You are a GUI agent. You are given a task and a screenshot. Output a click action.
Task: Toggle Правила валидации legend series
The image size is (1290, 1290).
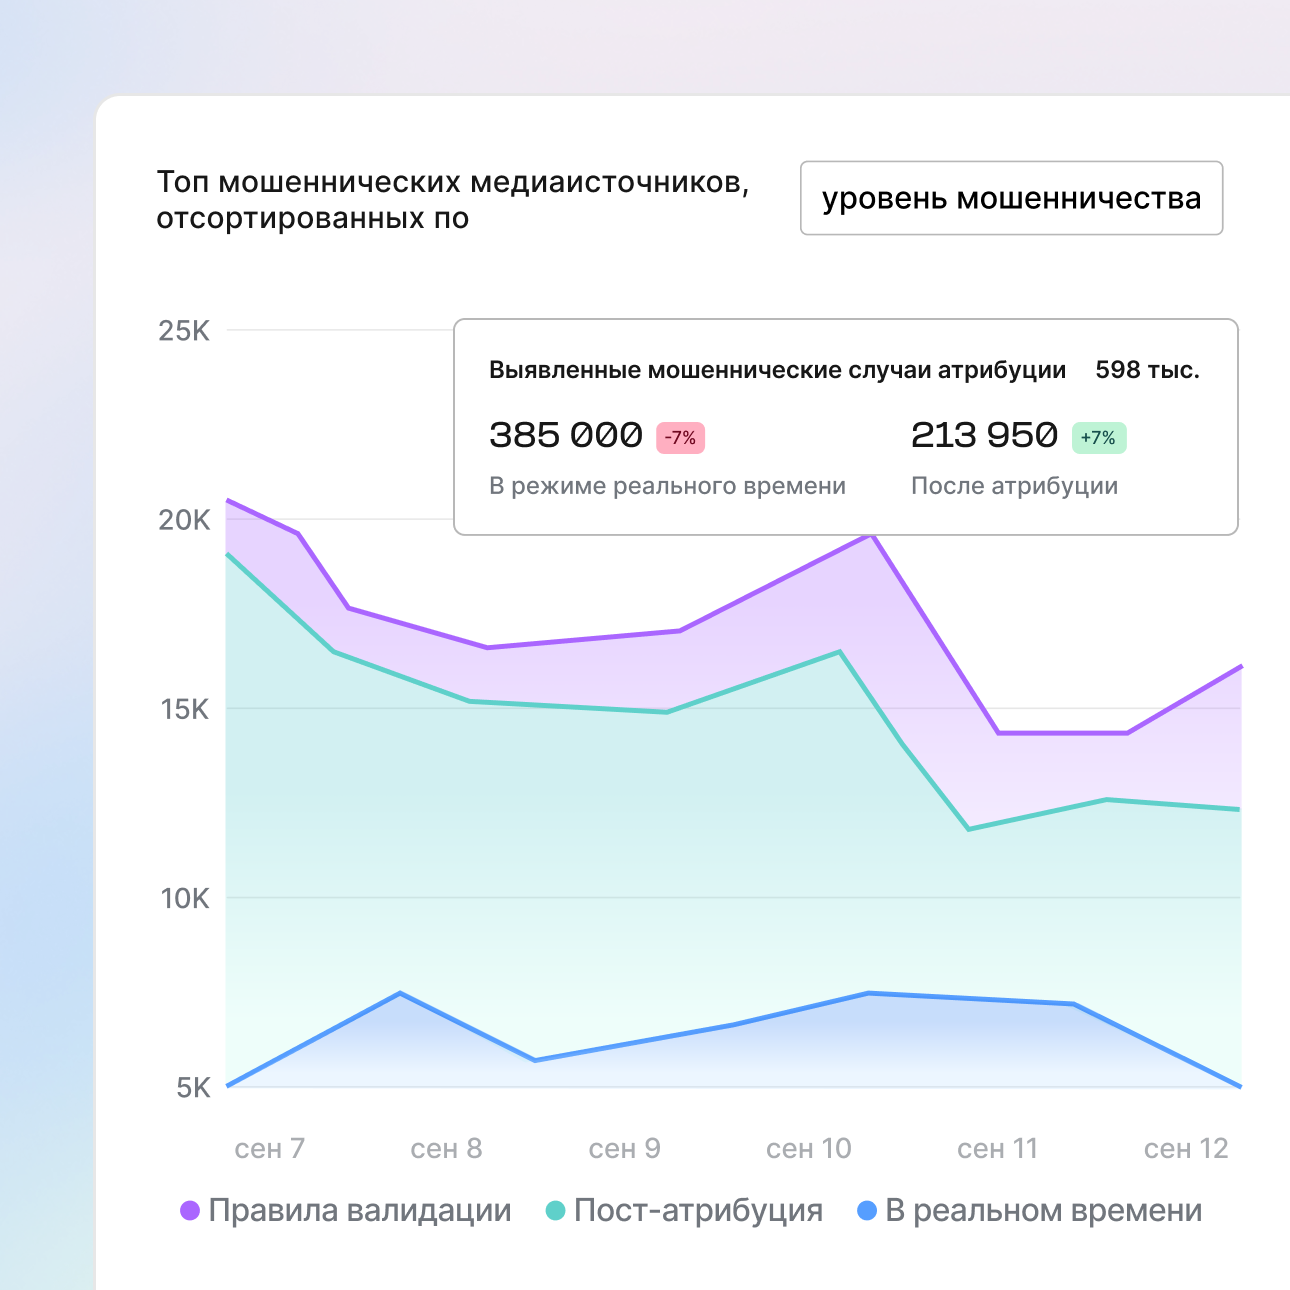[359, 1211]
